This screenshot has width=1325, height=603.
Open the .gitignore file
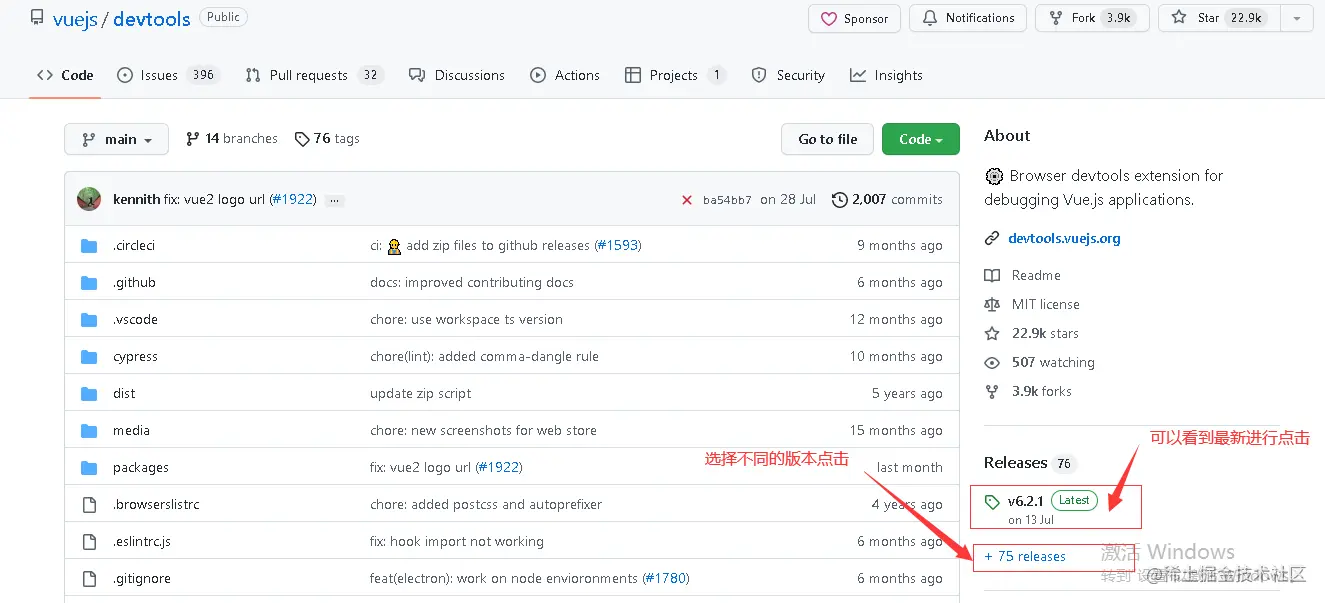tap(142, 578)
